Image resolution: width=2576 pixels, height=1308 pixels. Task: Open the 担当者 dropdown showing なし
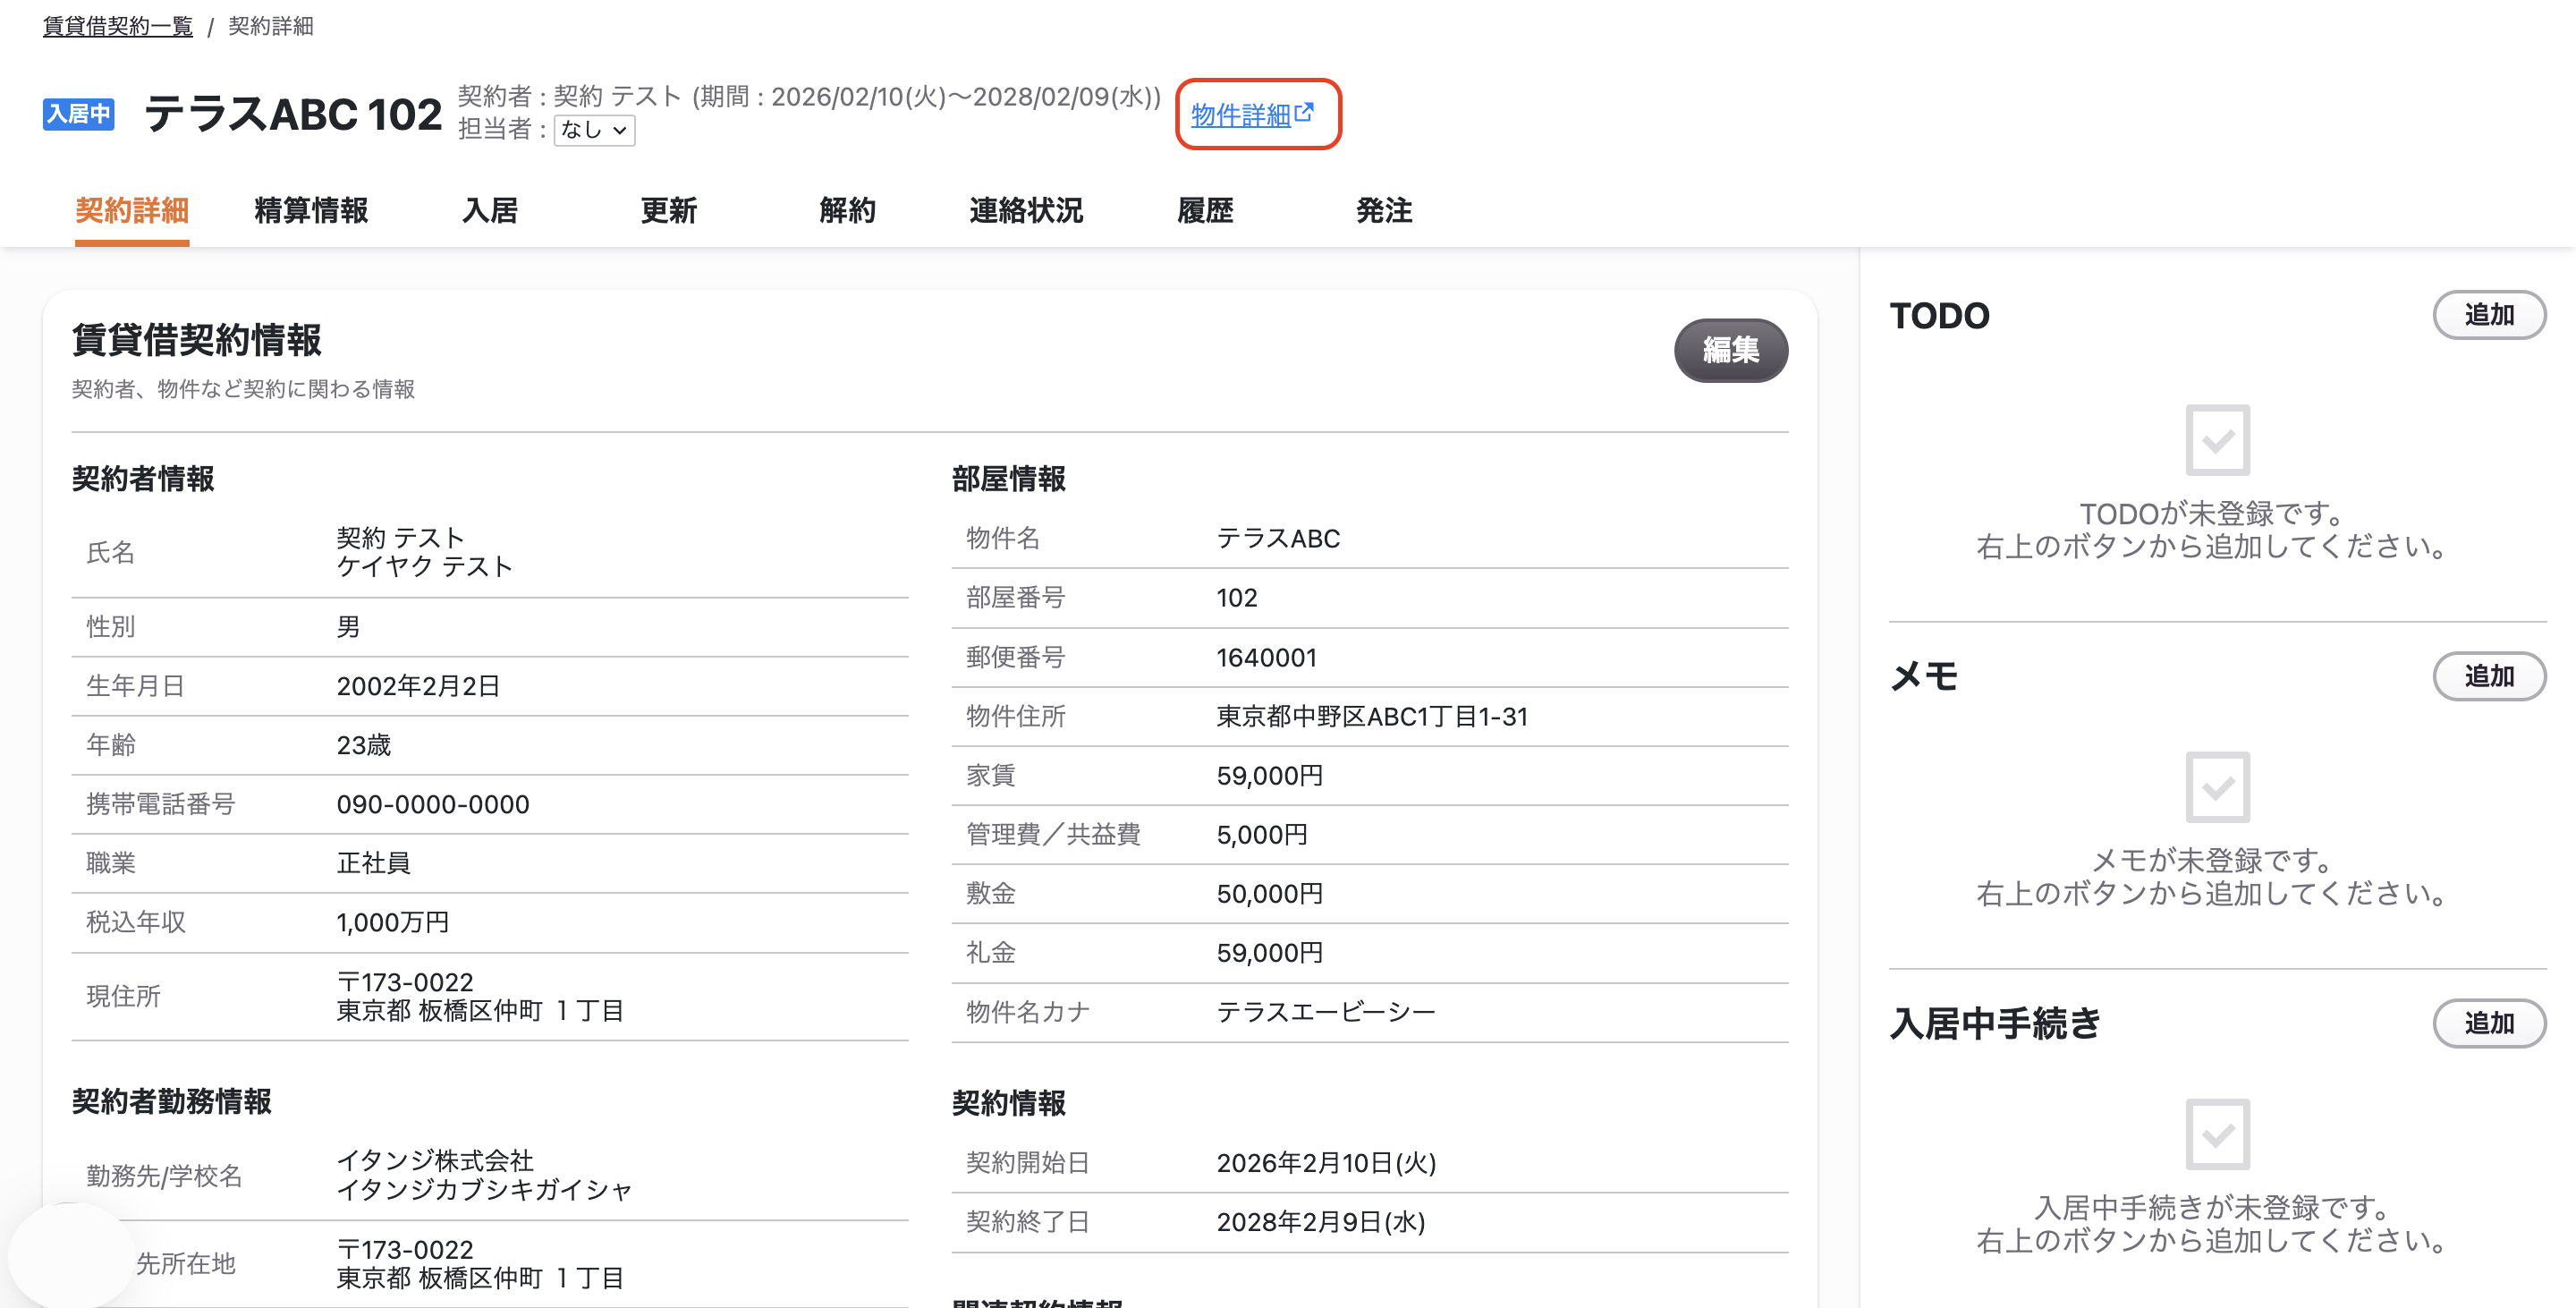pyautogui.click(x=594, y=130)
